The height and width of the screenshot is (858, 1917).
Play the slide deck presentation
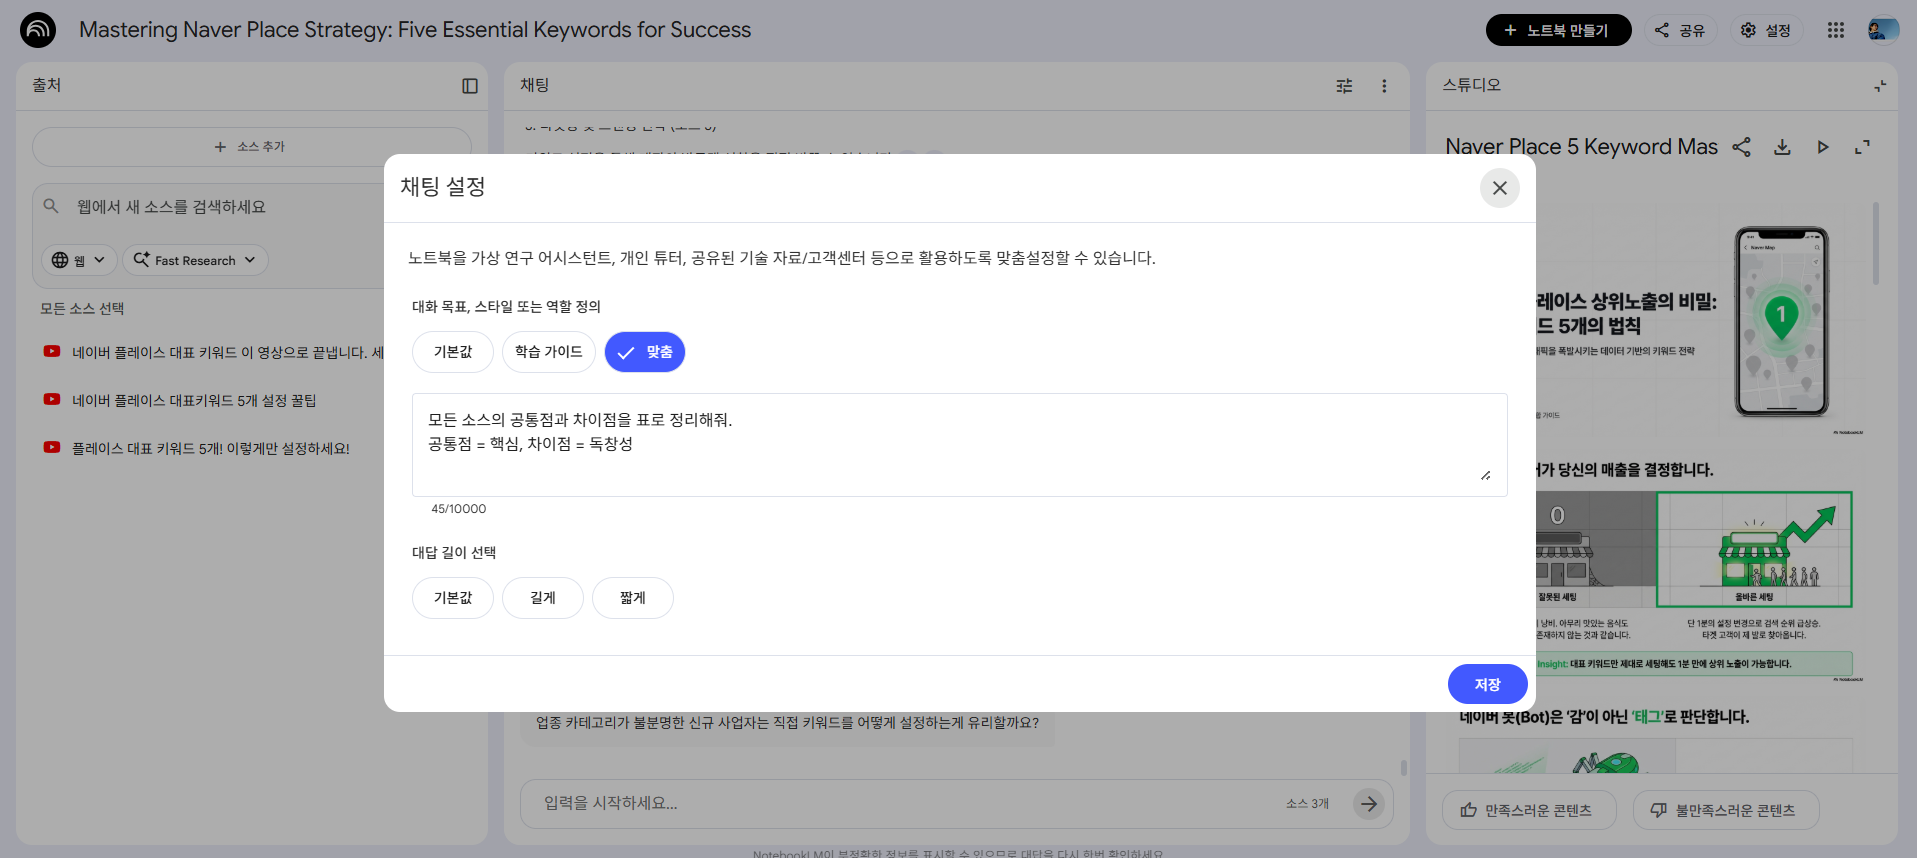[x=1822, y=147]
